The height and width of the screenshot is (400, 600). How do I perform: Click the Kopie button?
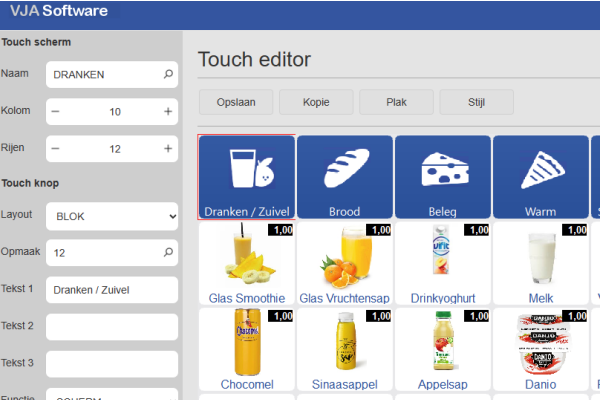[317, 102]
